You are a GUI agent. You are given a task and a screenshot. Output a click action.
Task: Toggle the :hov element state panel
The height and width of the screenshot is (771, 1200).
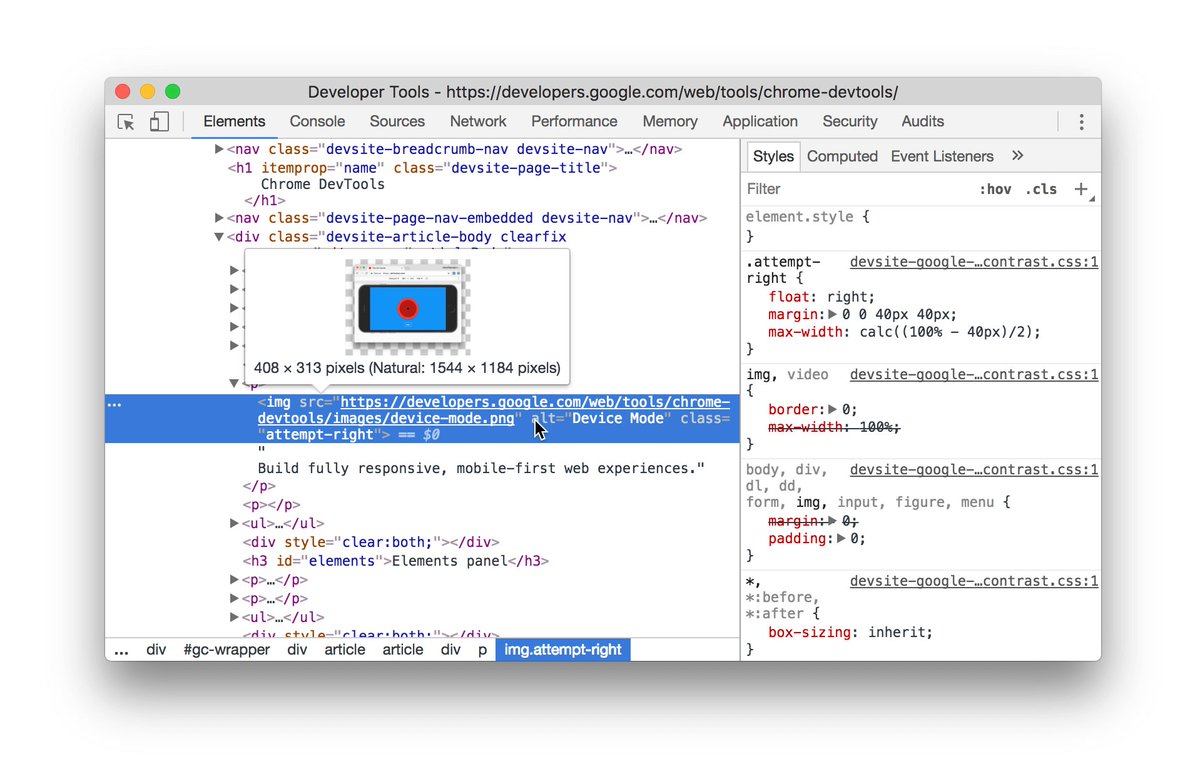(x=995, y=189)
